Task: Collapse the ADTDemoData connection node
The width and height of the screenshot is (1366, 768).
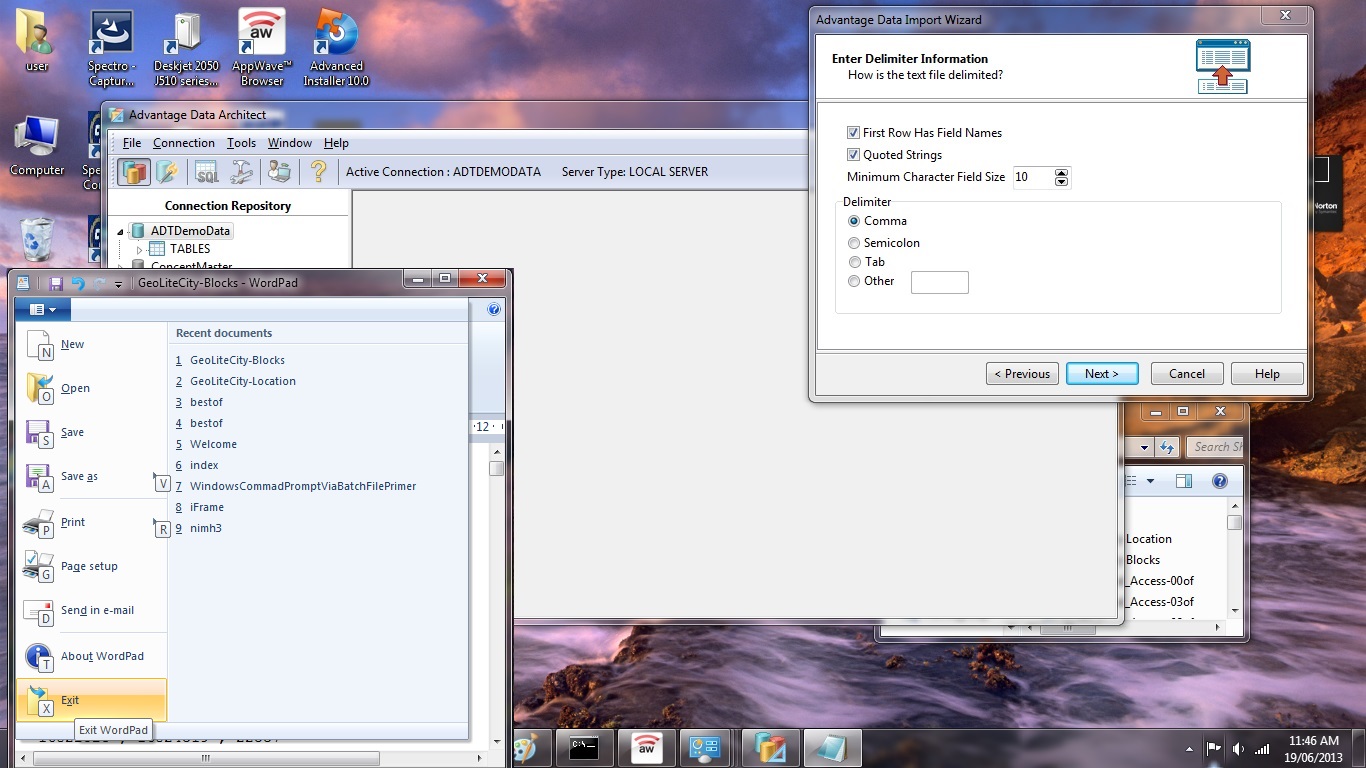Action: (x=121, y=232)
